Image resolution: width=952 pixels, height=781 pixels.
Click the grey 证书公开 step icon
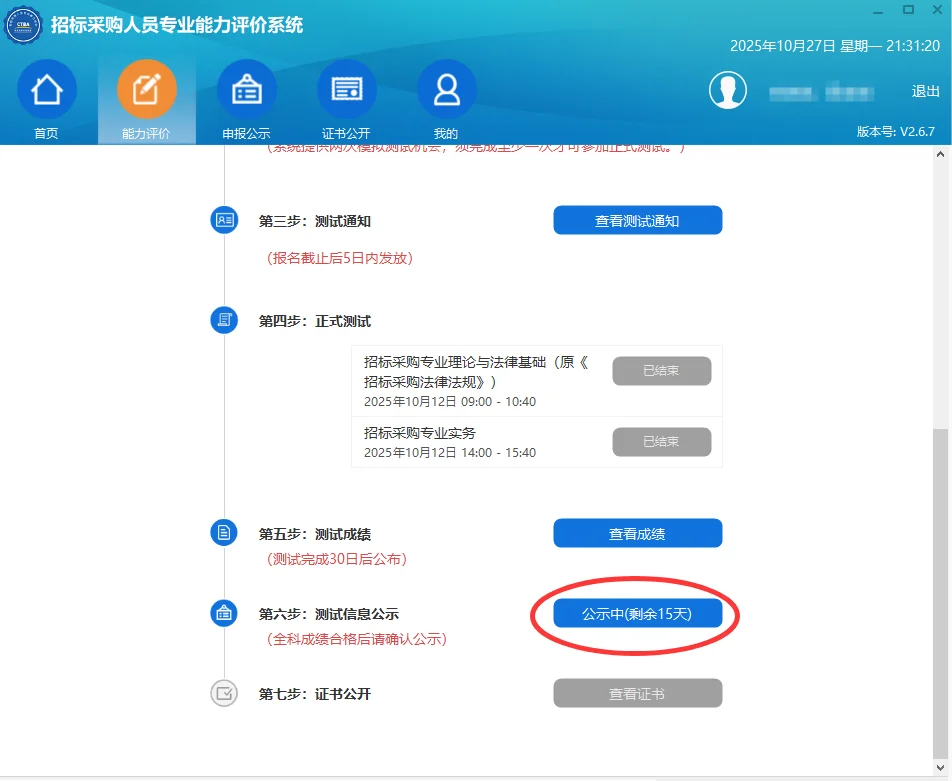click(x=224, y=693)
